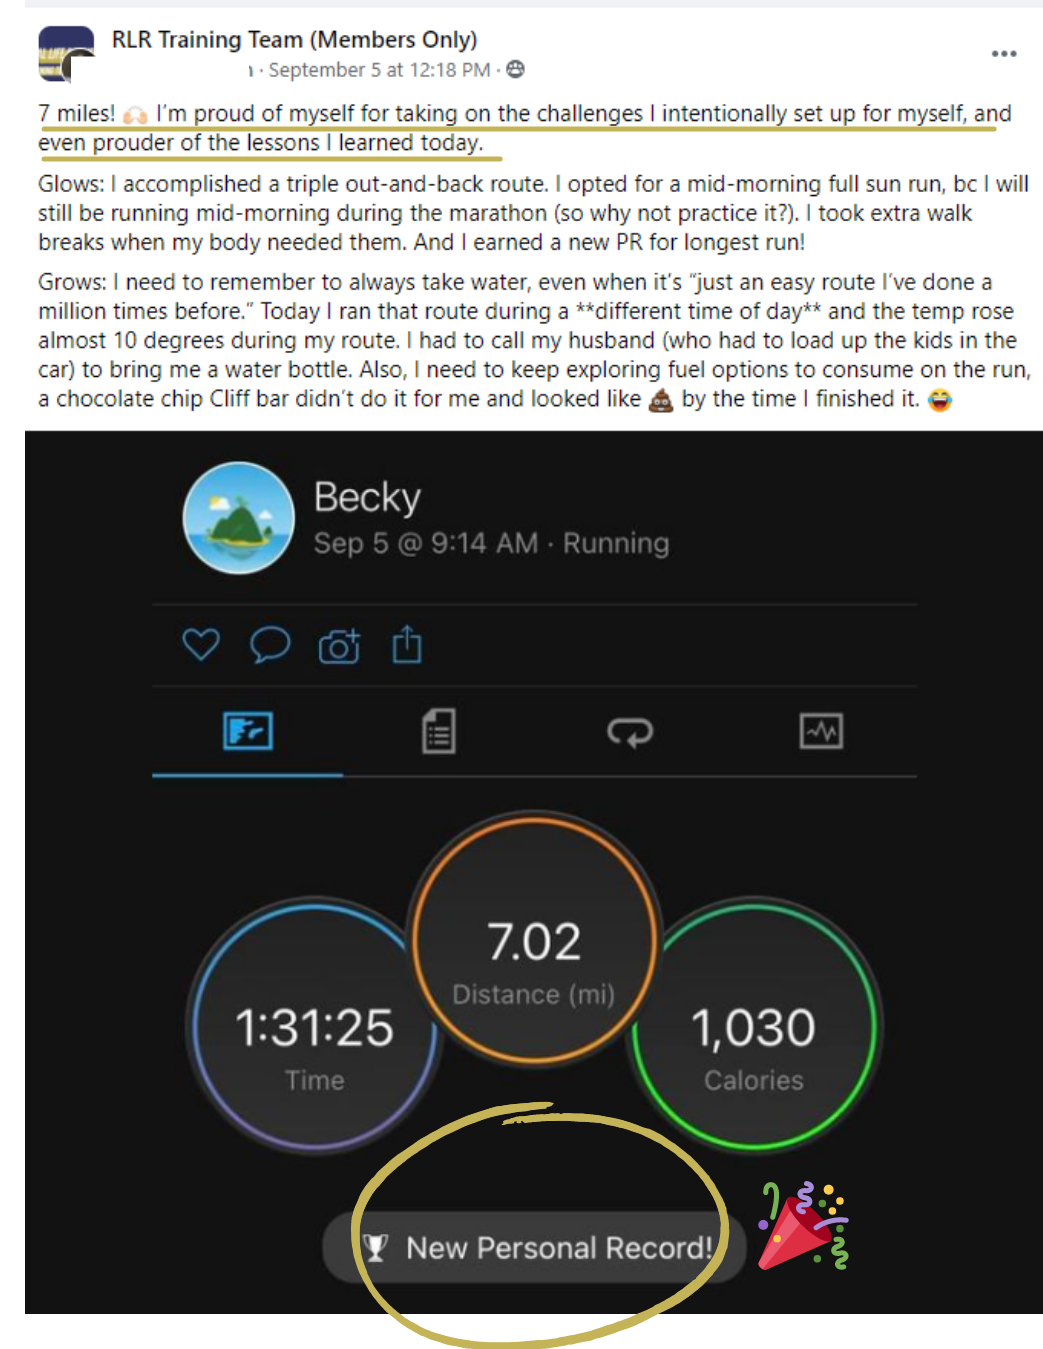Viewport: 1043px width, 1349px height.
Task: Like the activity with the heart icon
Action: pyautogui.click(x=201, y=645)
